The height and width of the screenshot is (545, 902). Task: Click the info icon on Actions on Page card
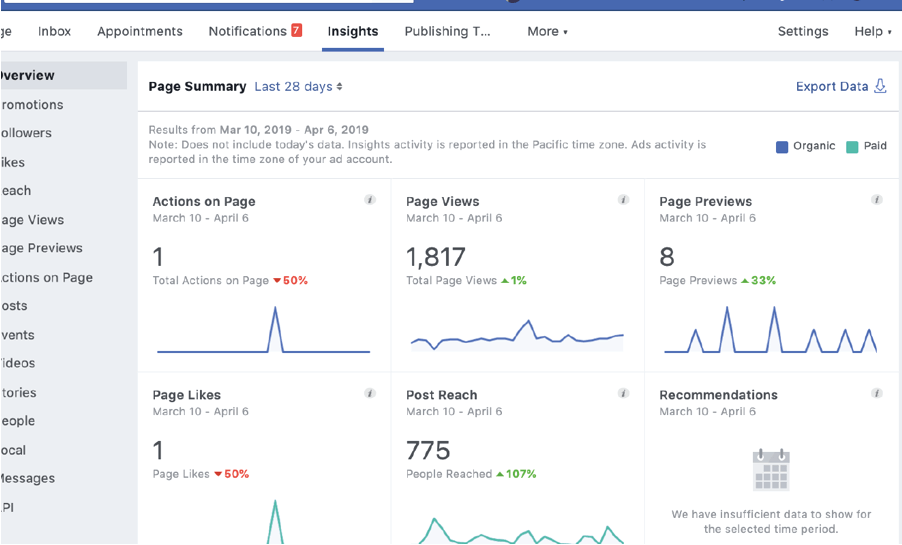[370, 200]
